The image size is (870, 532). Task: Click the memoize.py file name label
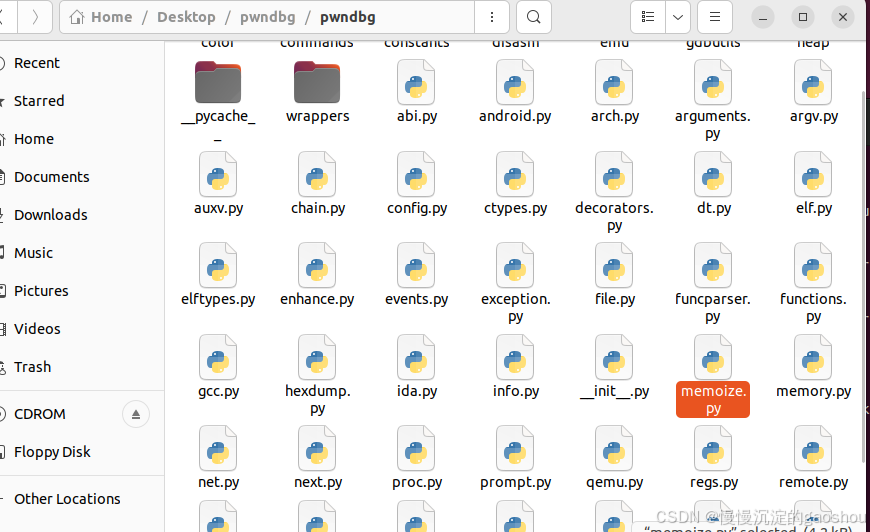click(713, 399)
